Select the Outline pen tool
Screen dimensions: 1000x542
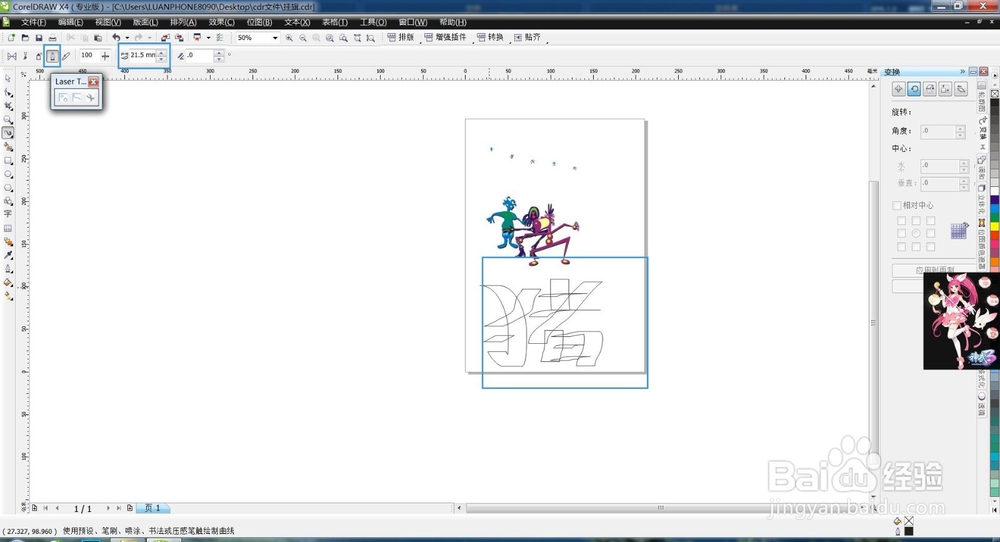[8, 268]
